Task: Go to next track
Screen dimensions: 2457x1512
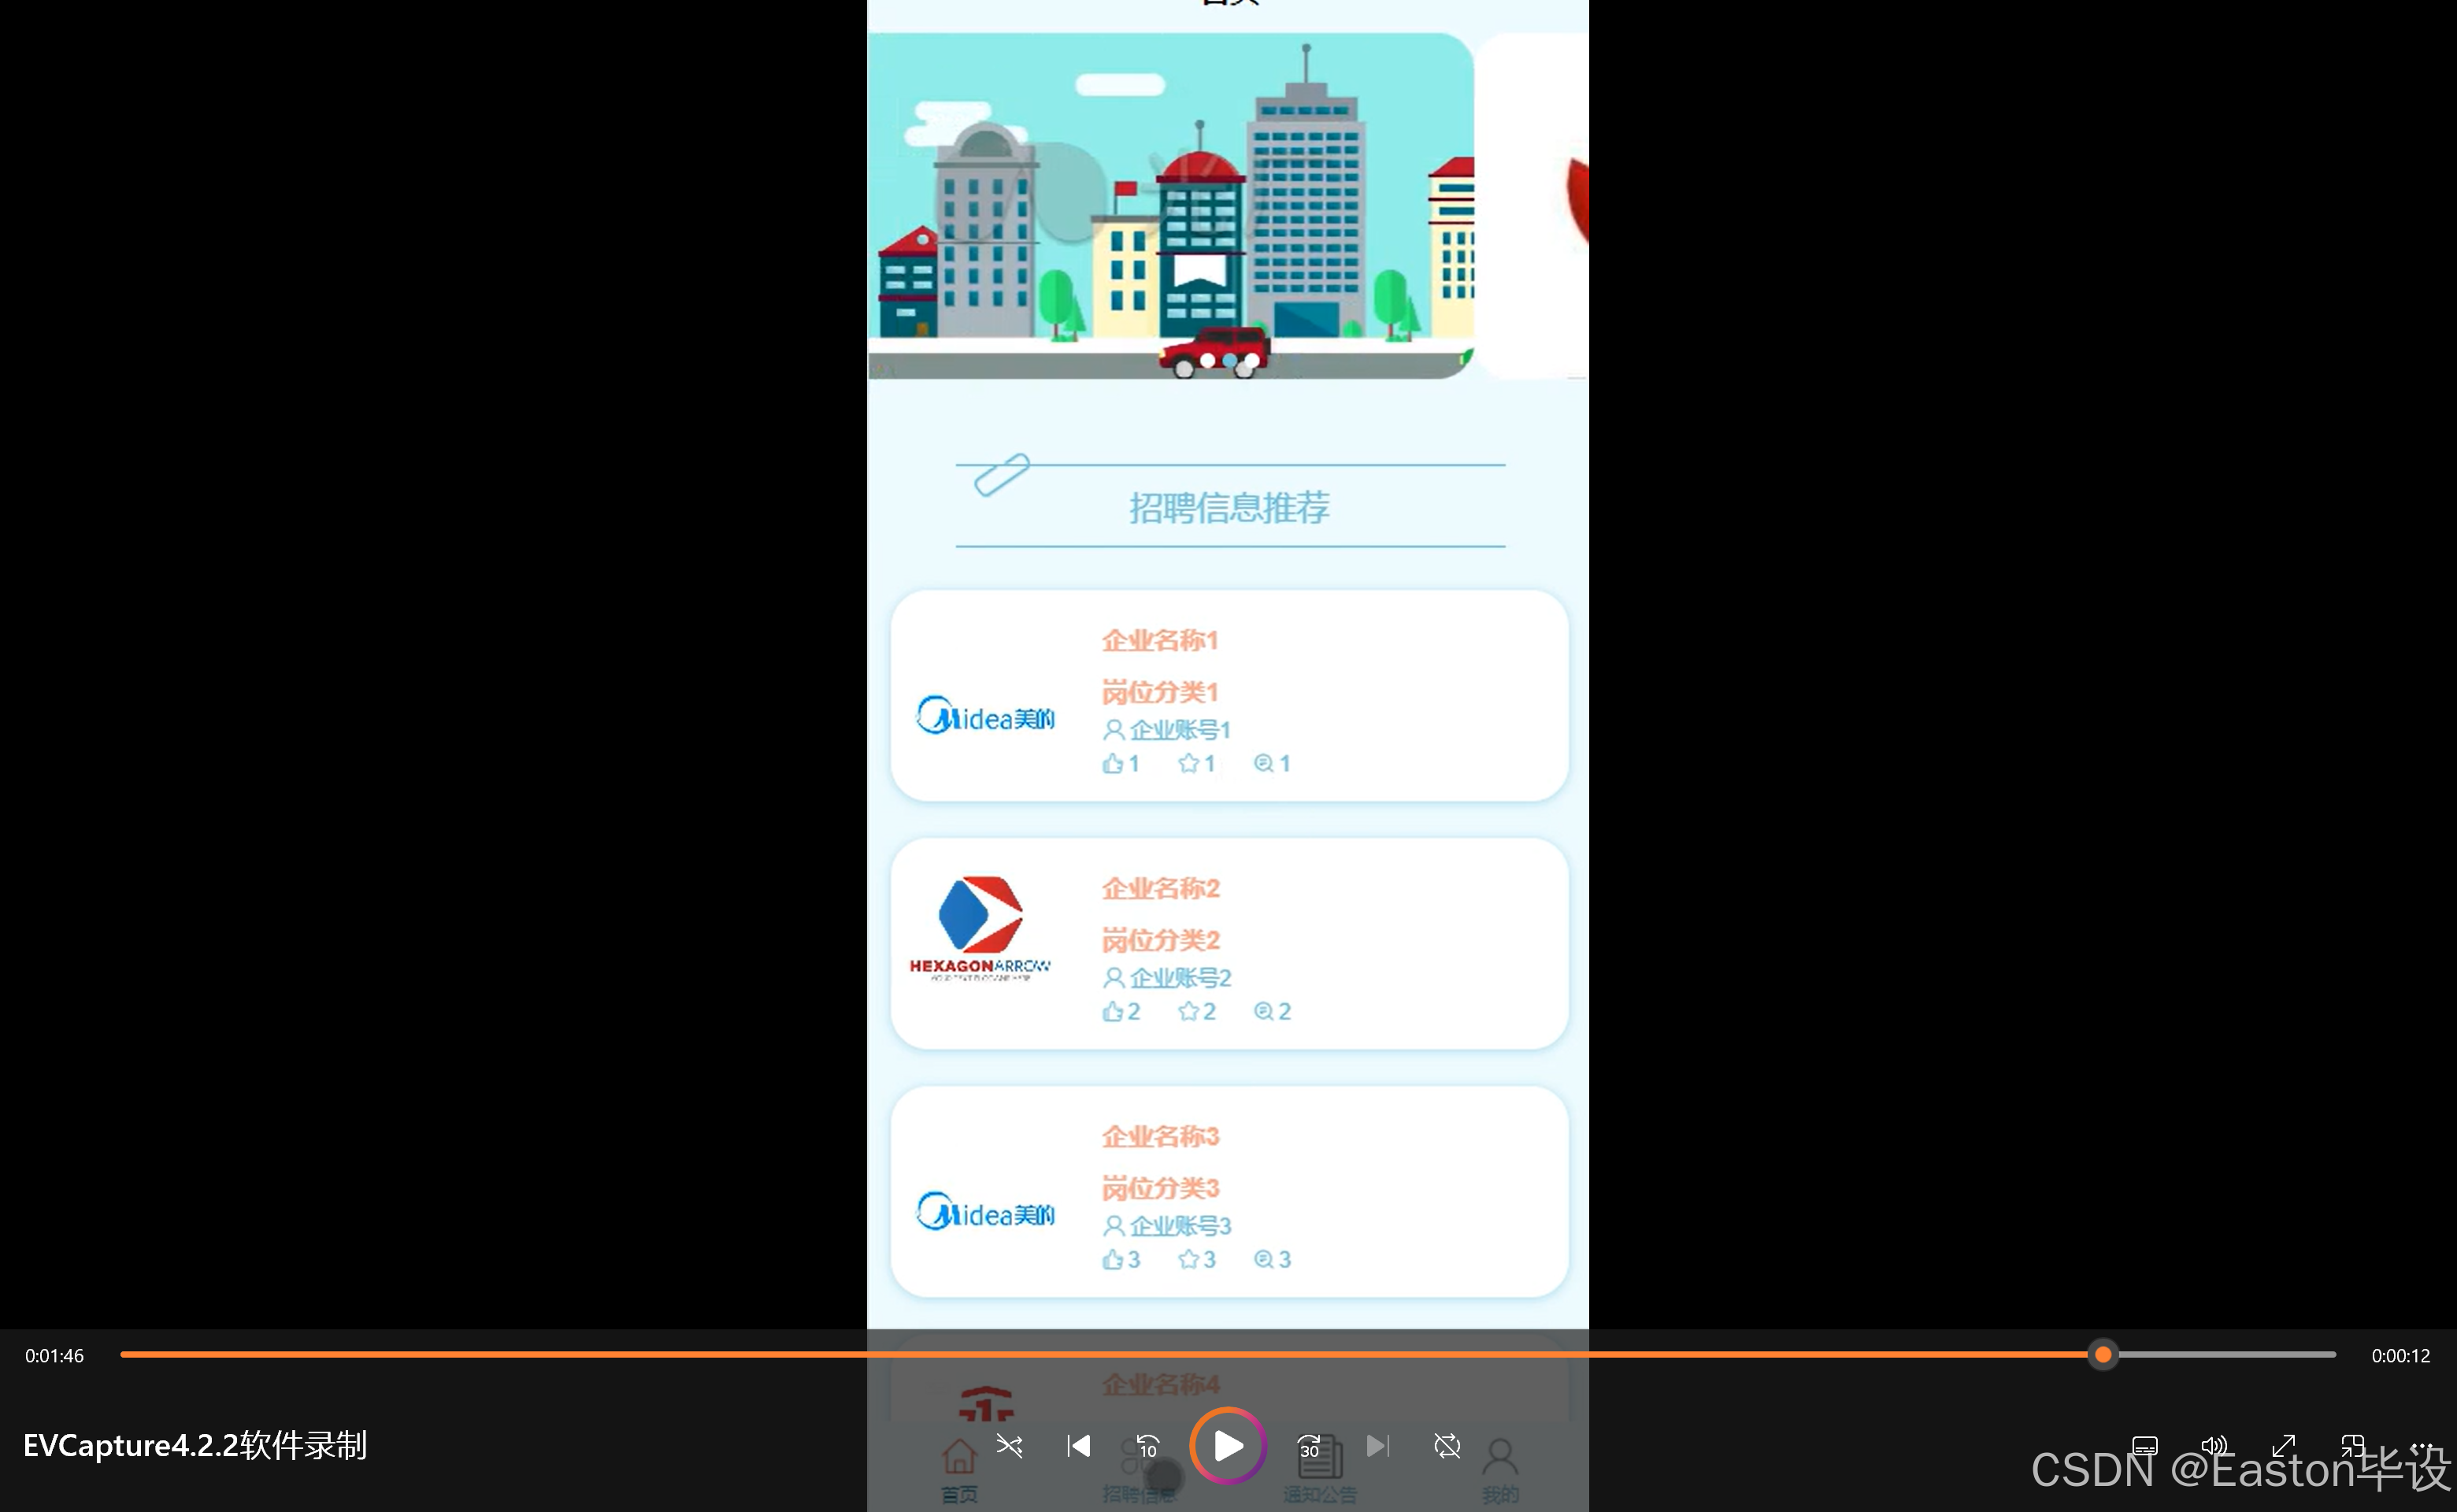Action: point(1378,1446)
